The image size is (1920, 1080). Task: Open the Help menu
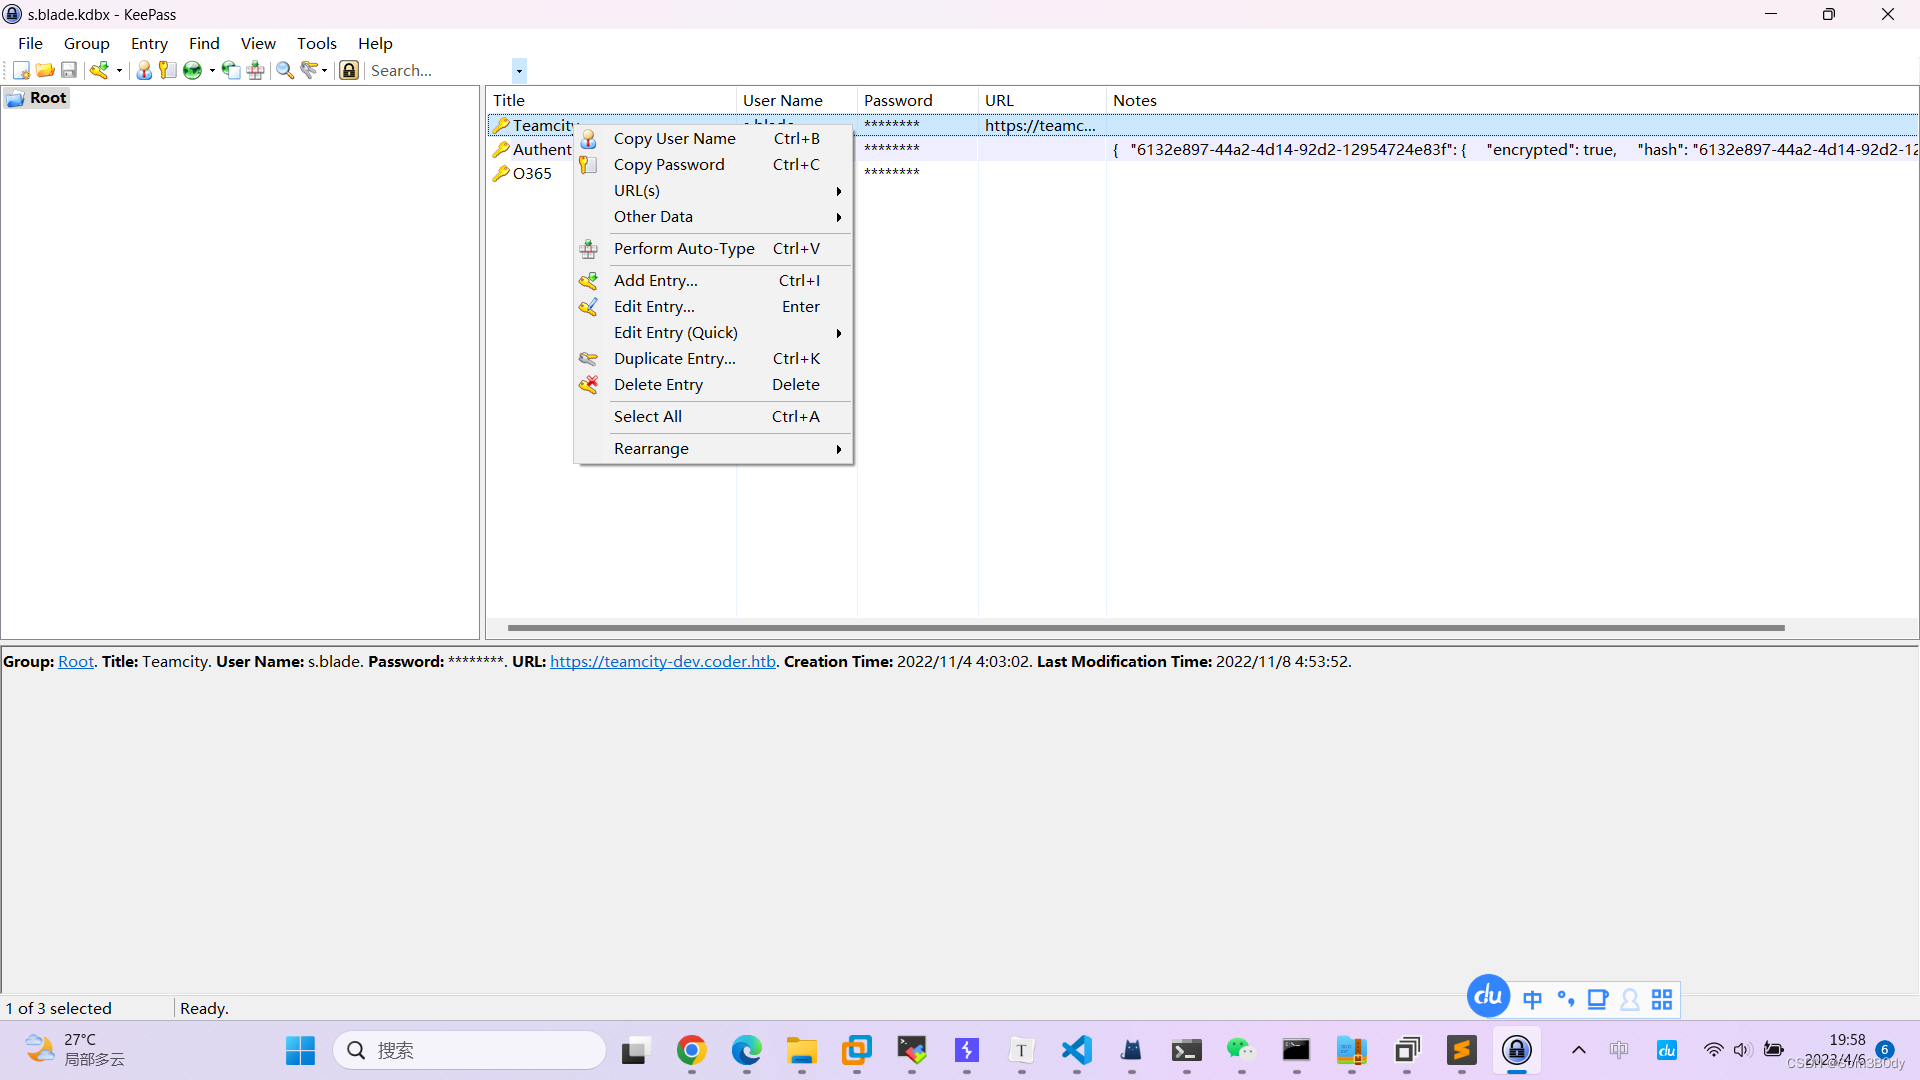pos(375,43)
